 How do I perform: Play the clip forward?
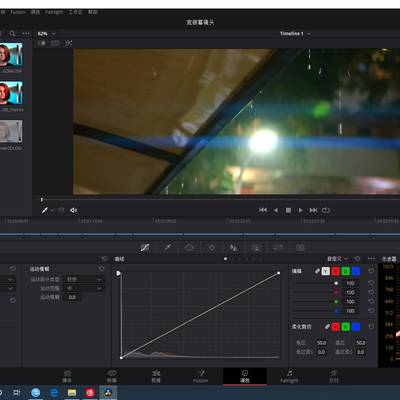[301, 210]
